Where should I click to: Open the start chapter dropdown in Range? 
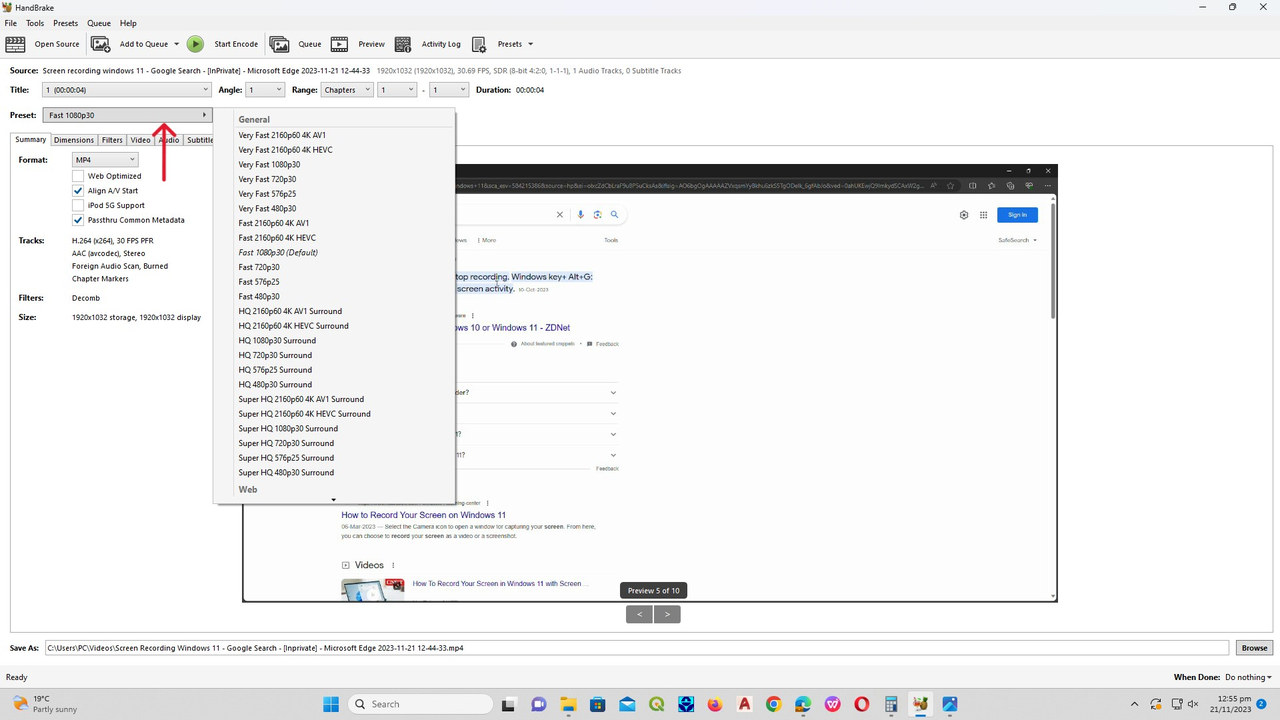click(397, 90)
